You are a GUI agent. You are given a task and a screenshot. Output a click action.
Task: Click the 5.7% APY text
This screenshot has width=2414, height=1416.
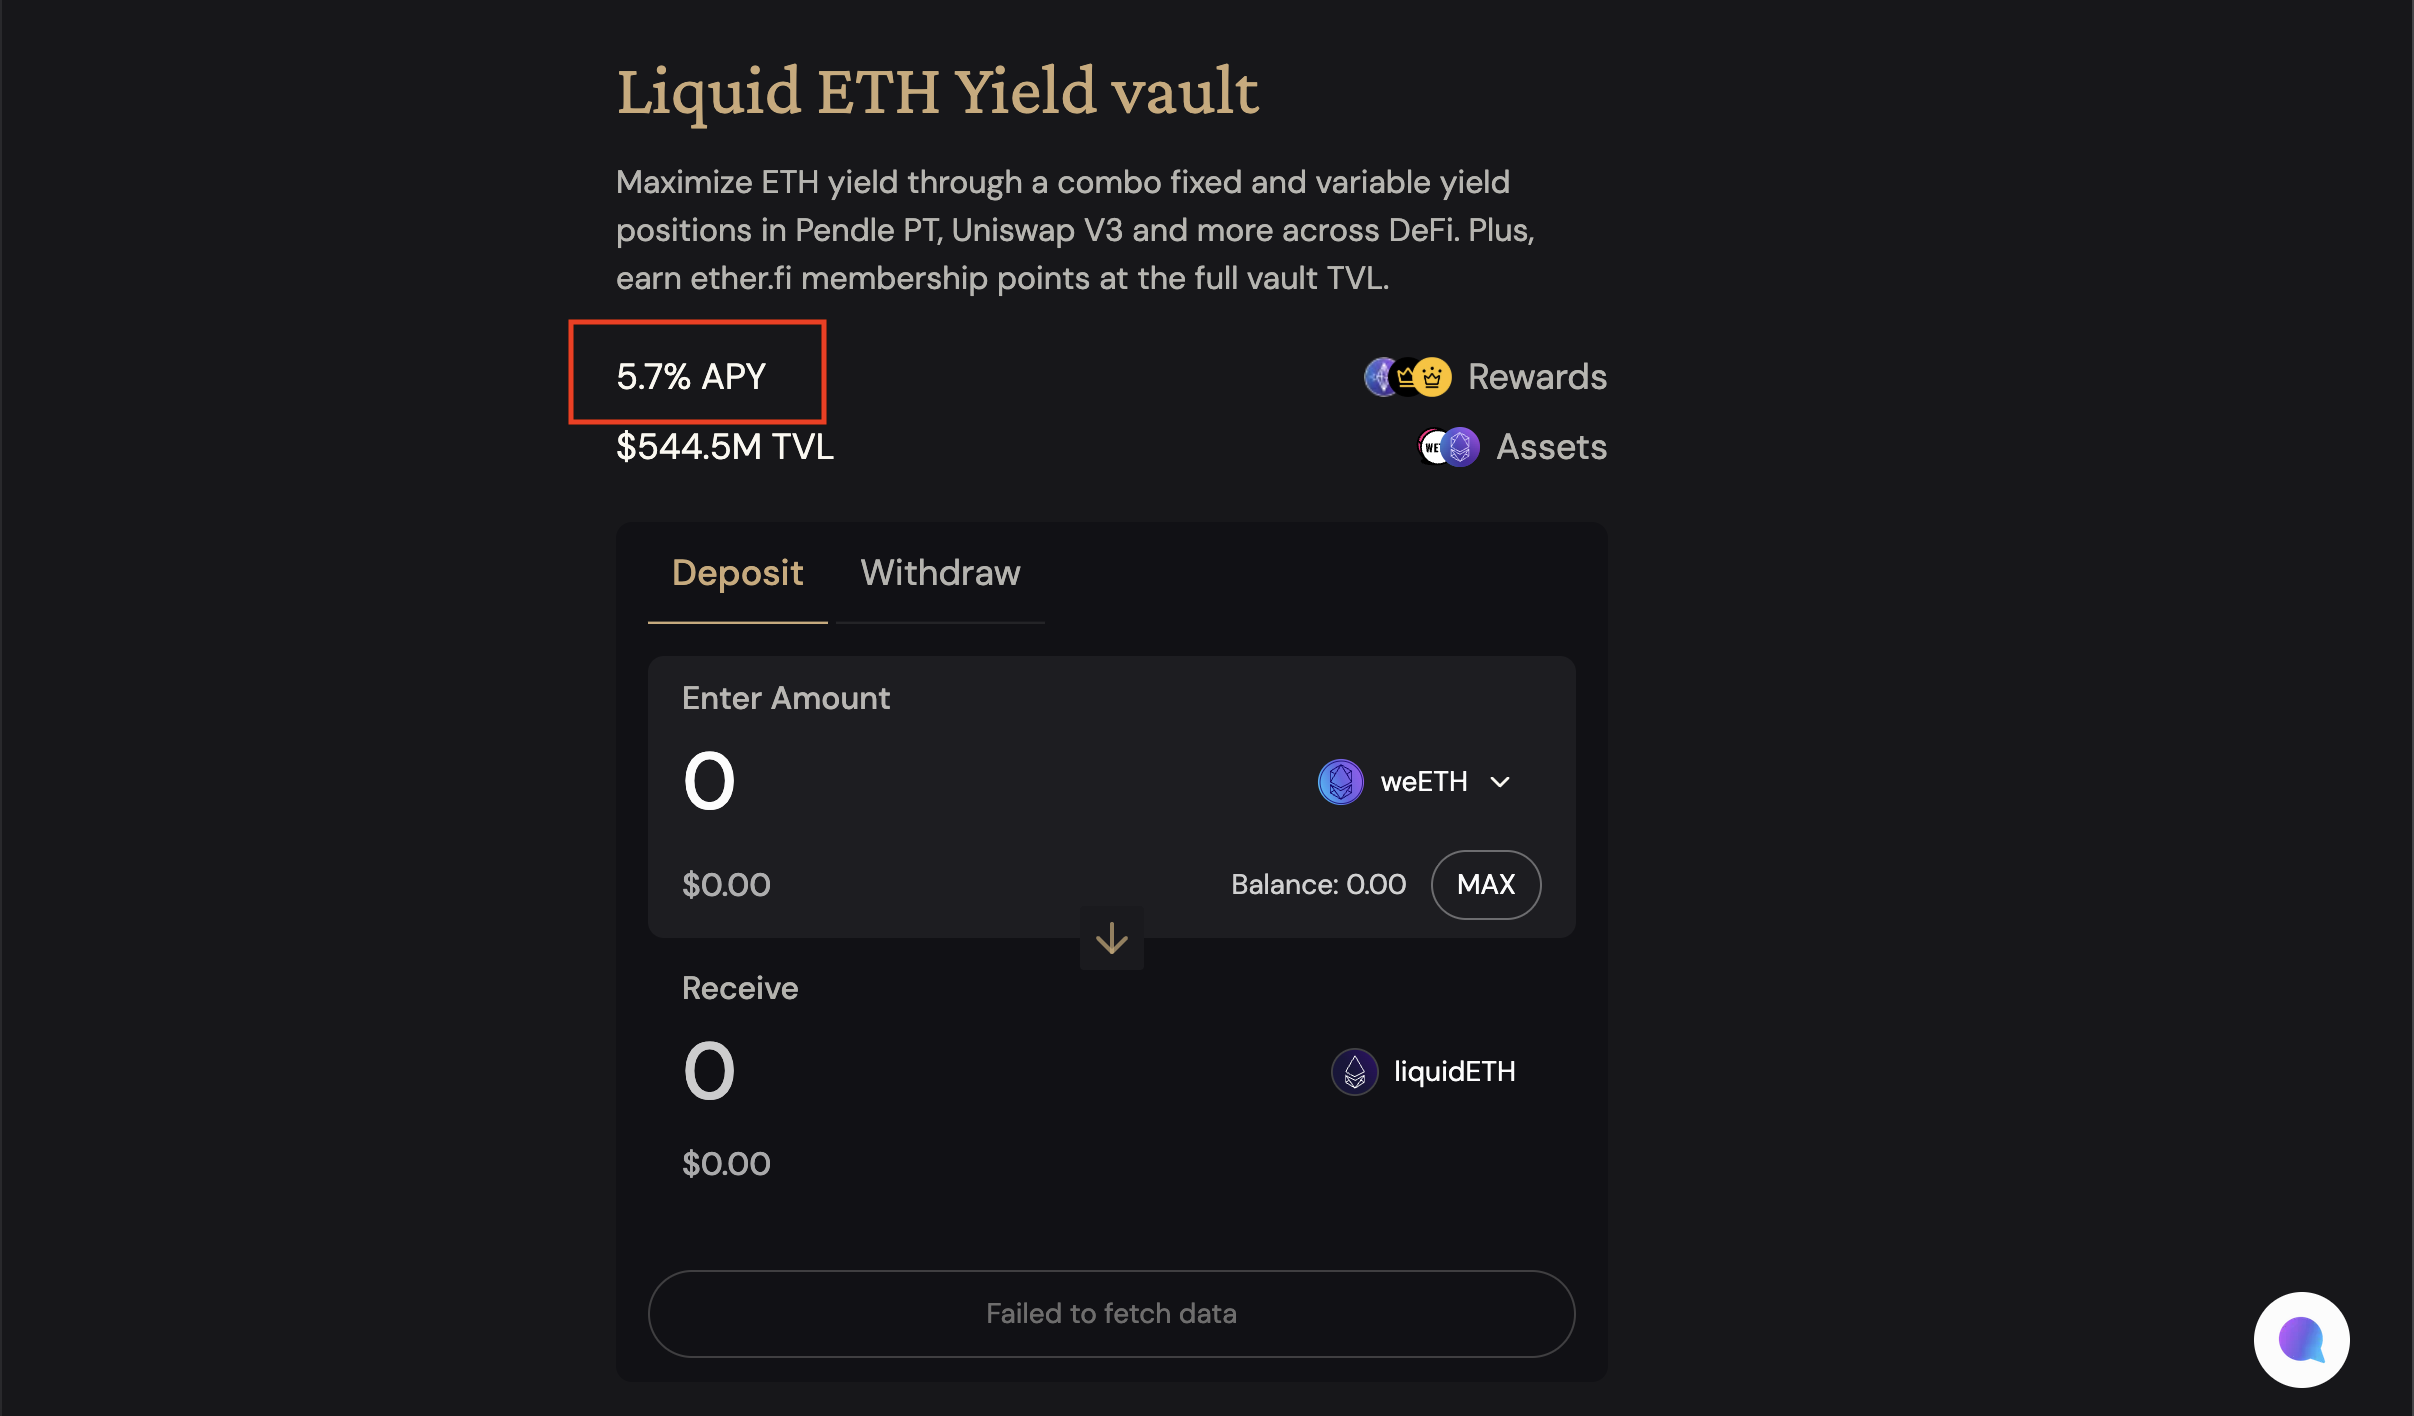tap(691, 377)
